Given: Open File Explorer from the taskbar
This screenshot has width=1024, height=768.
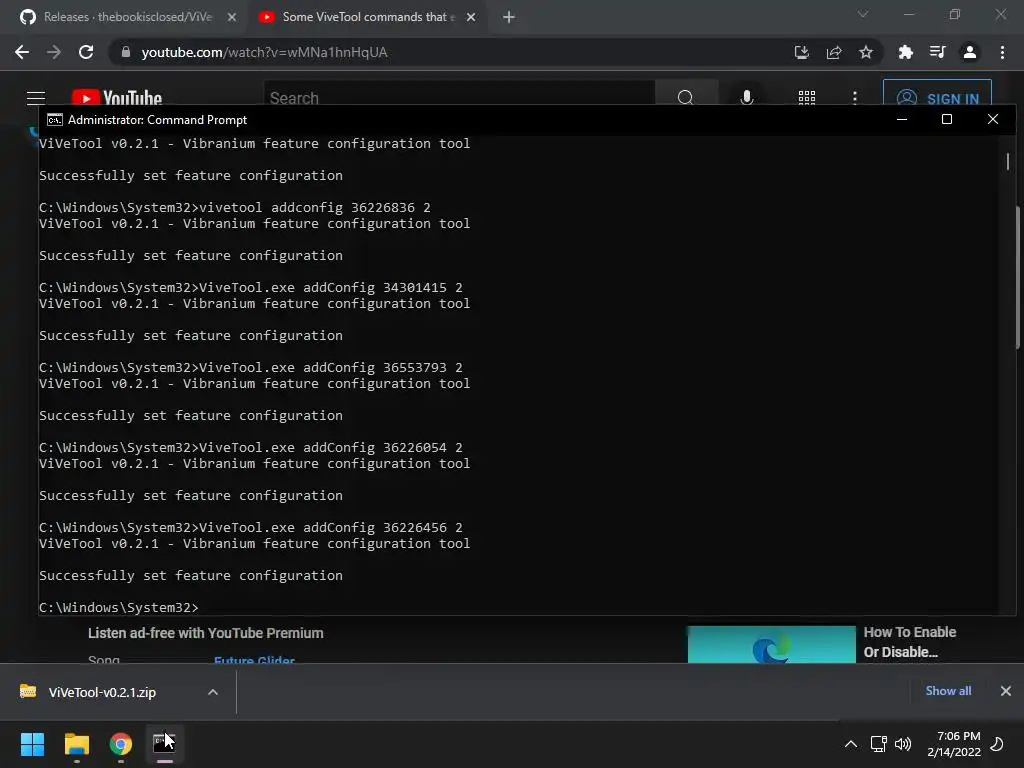Looking at the screenshot, I should pos(76,744).
